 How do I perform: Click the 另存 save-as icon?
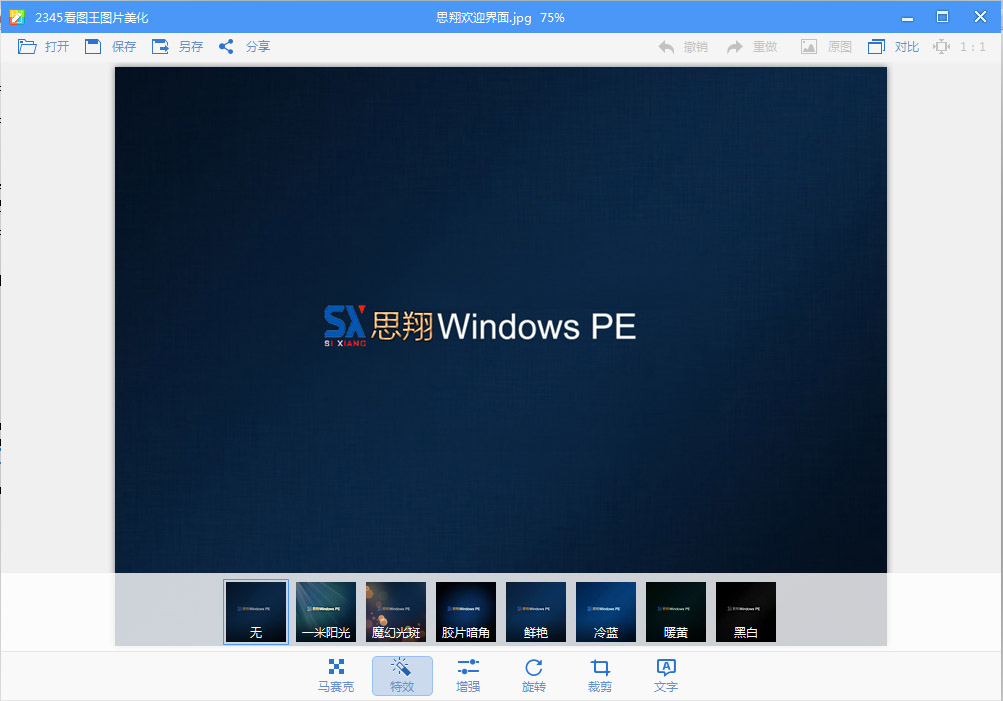(x=160, y=47)
